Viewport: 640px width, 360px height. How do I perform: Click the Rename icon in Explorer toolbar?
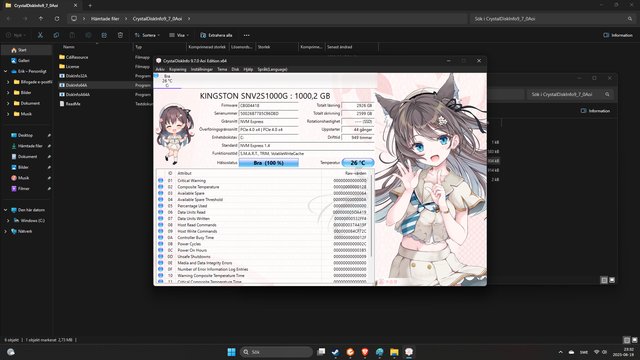88,35
